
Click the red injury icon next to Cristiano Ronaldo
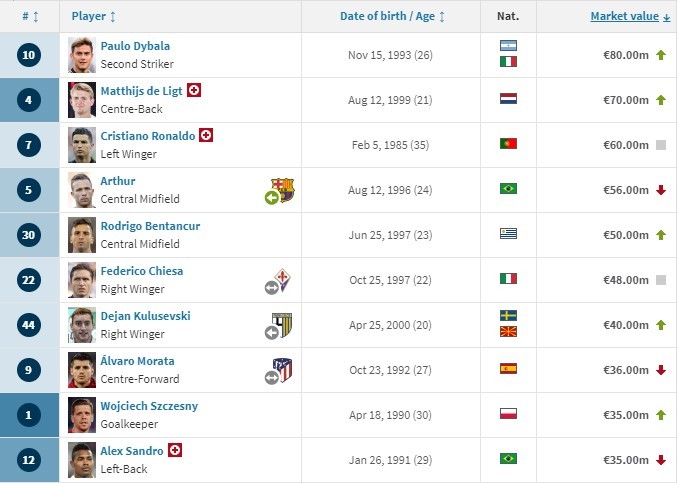(206, 135)
